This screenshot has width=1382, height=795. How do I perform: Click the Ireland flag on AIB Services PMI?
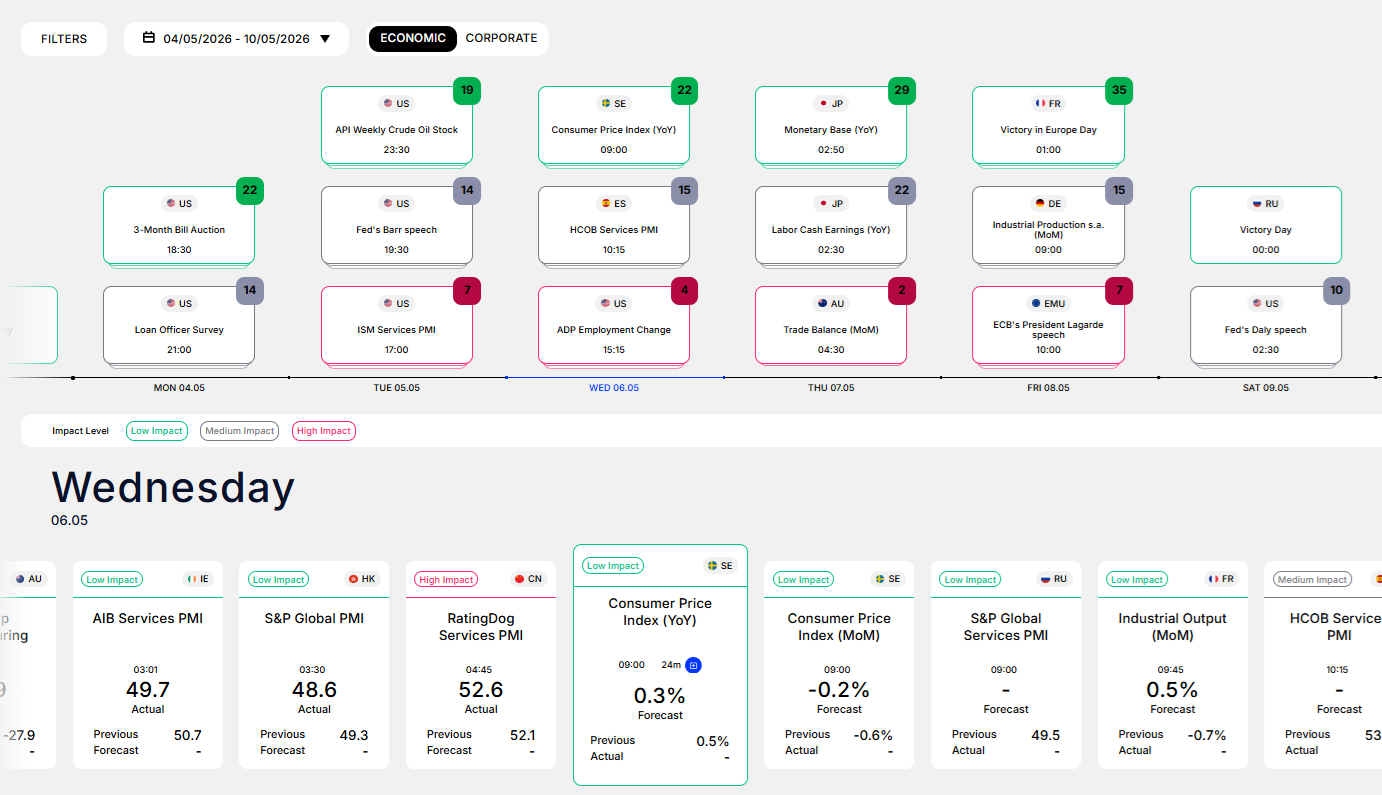pyautogui.click(x=191, y=579)
